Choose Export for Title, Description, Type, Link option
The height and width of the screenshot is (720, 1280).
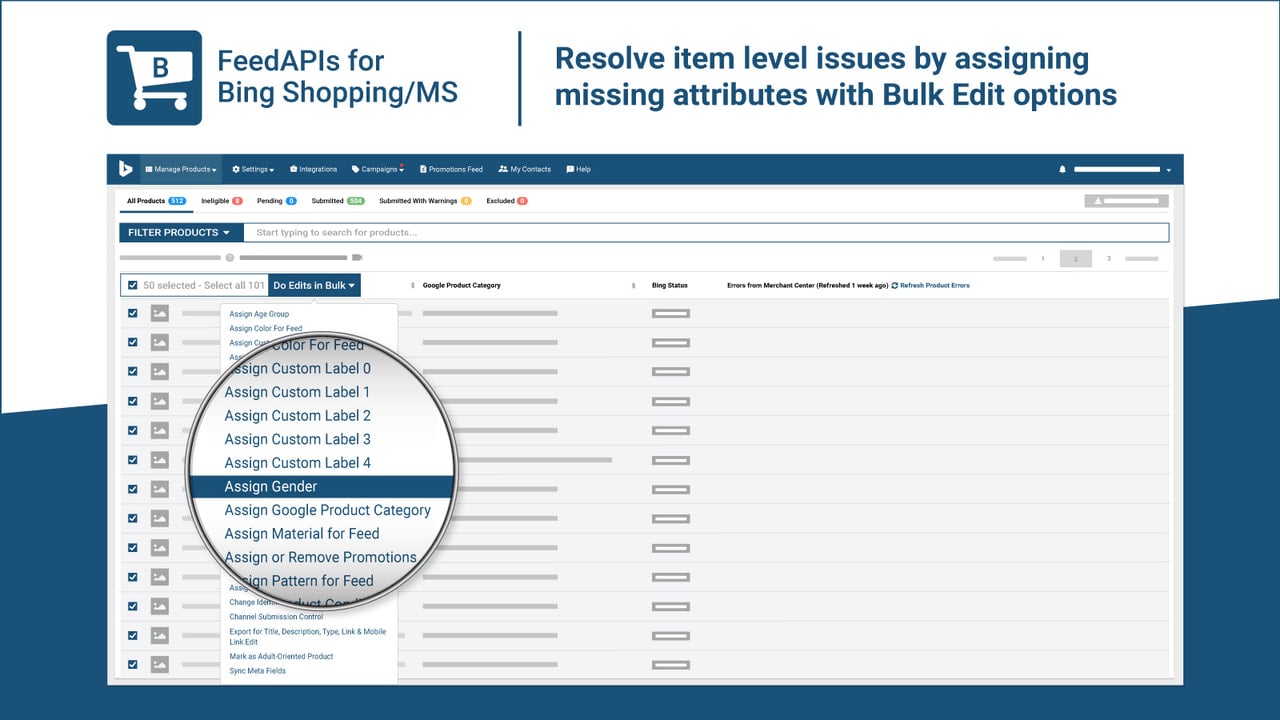[x=308, y=636]
